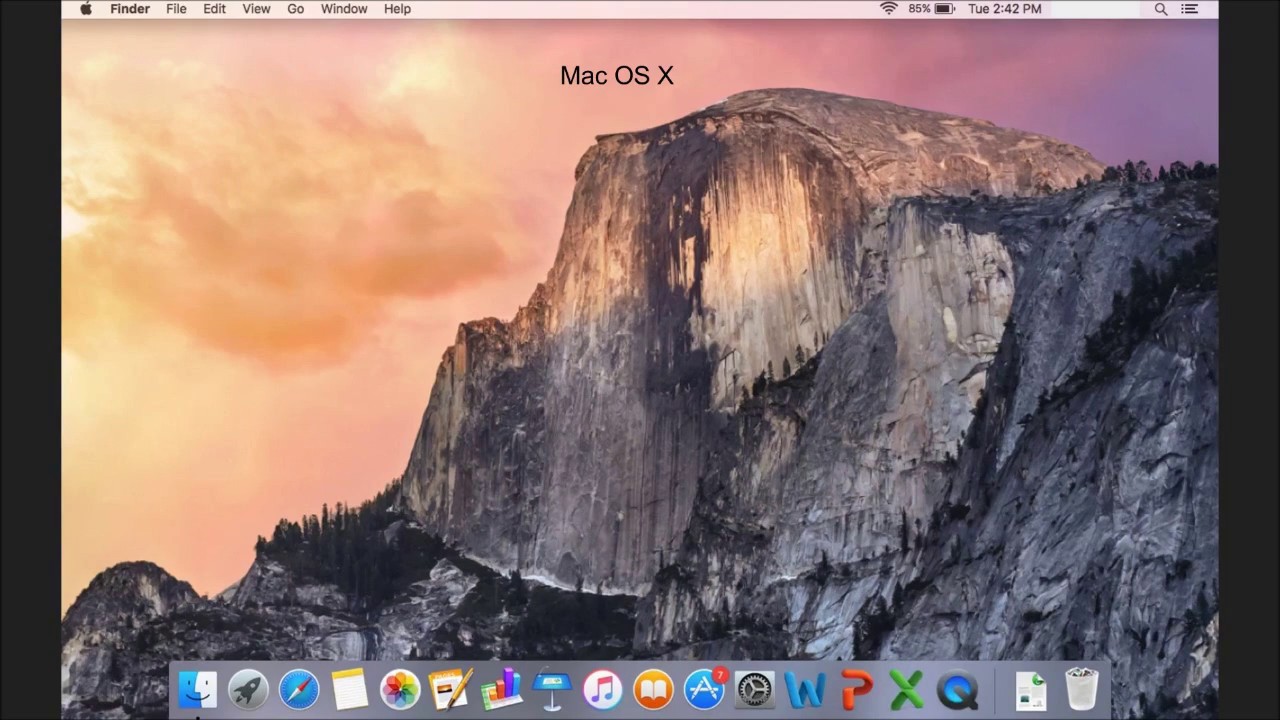Open the Apple menu
The width and height of the screenshot is (1280, 720).
point(86,9)
